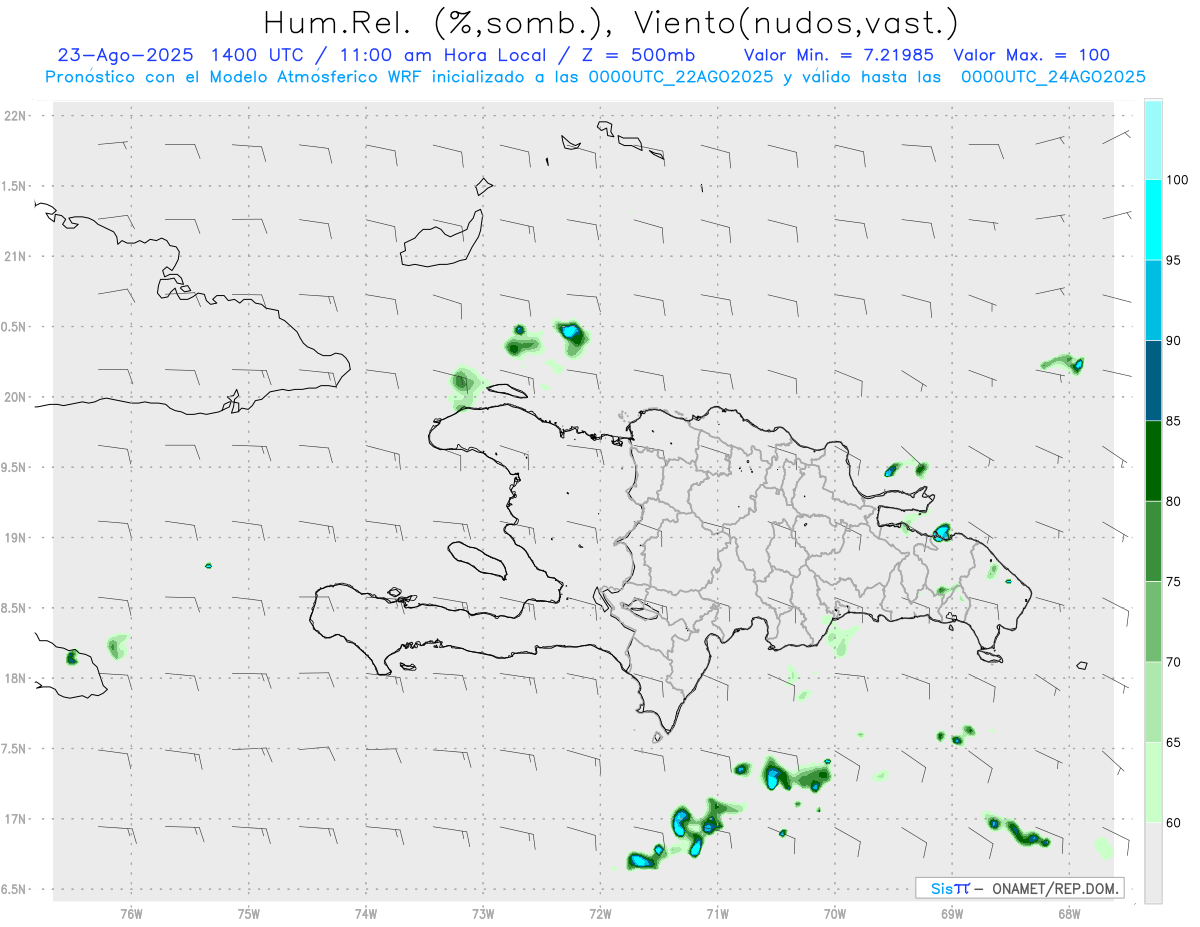Click the 80–85 dark green legend band

tap(1153, 461)
